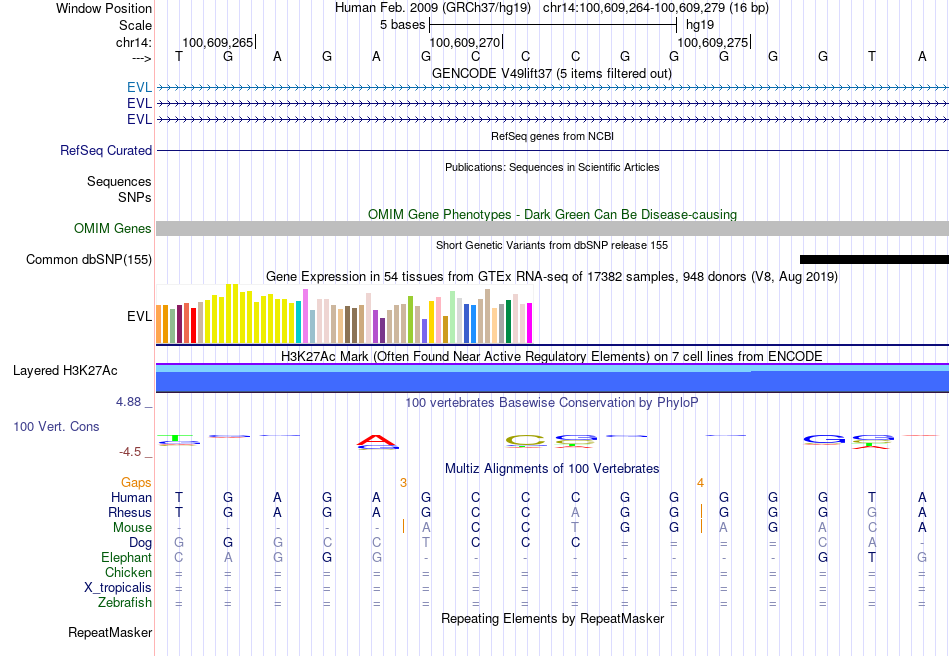950x656 pixels.
Task: Click Multiz Alignments of 100 Vertebrates title
Action: 552,468
